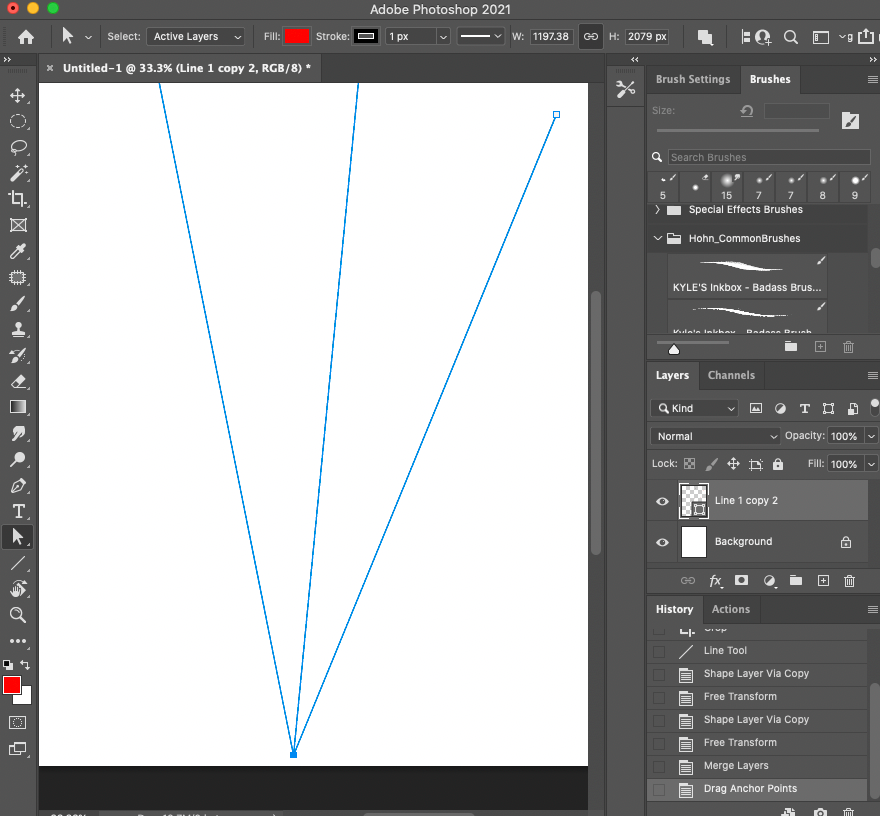The height and width of the screenshot is (816, 880).
Task: Switch to the Brush Settings tab
Action: (693, 79)
